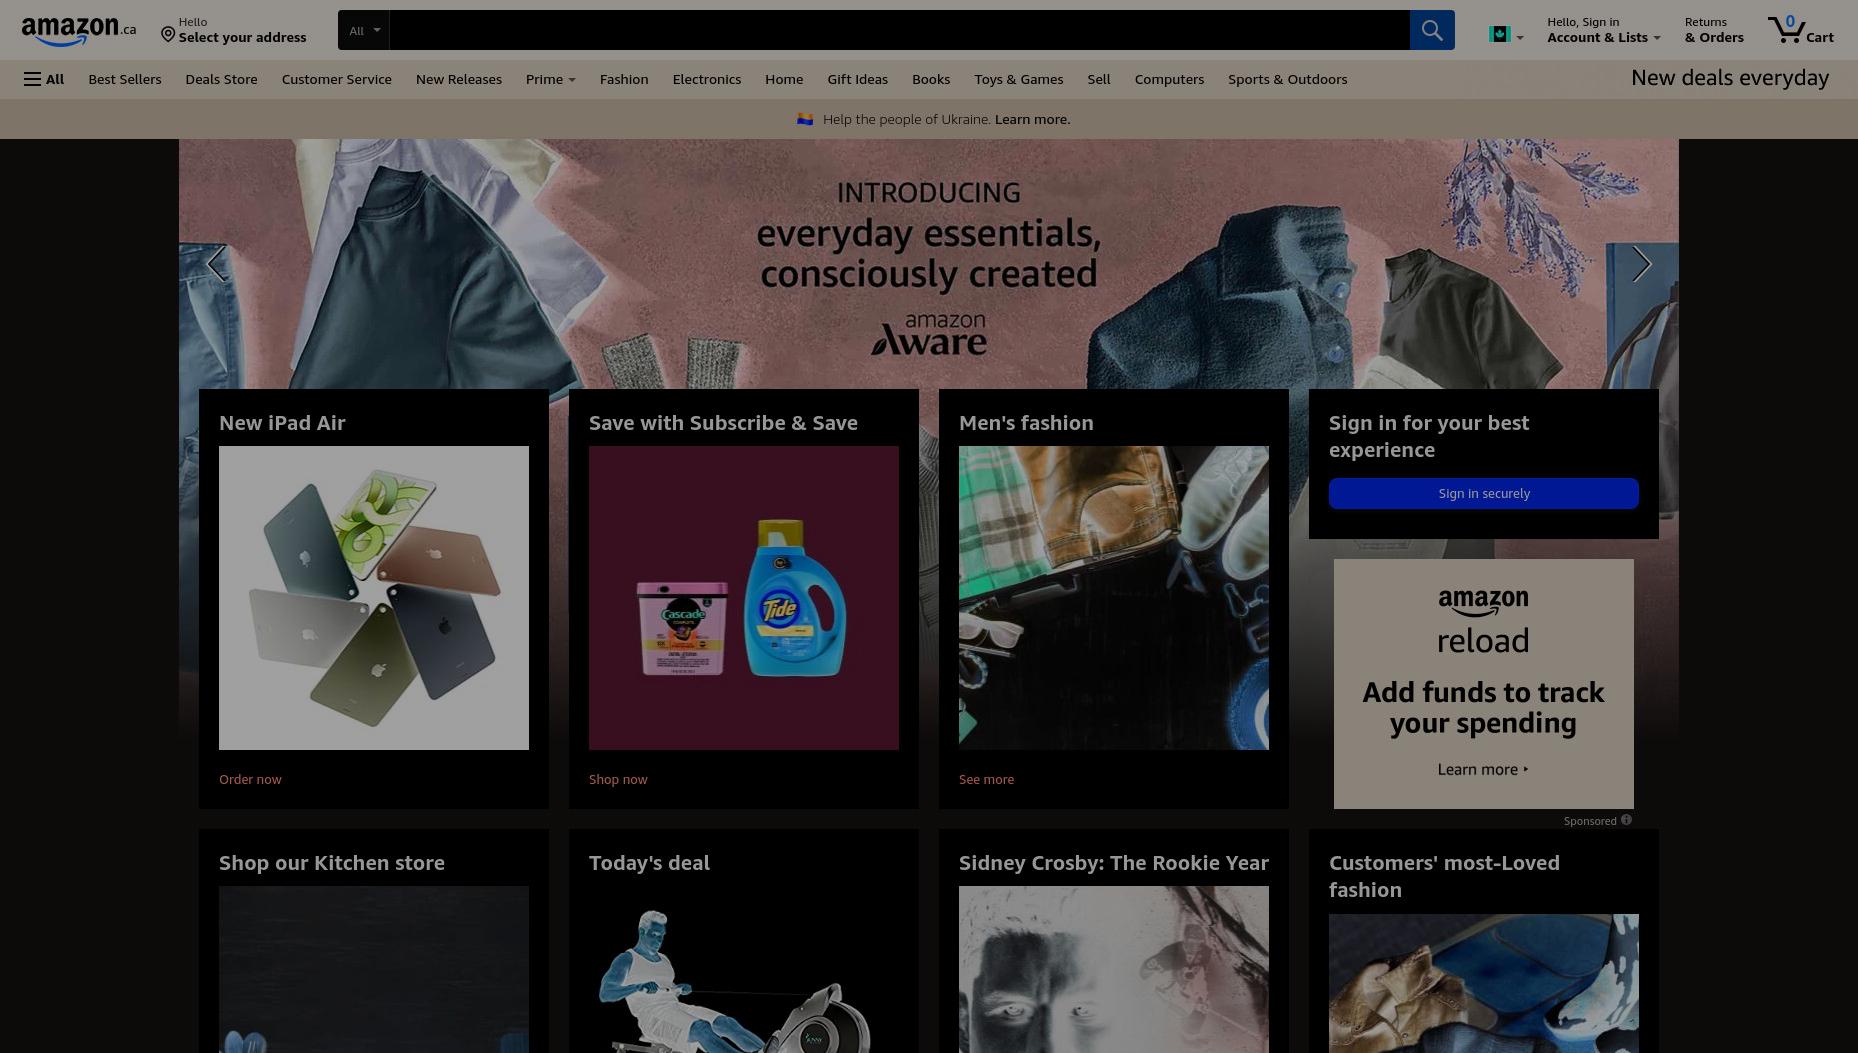Click Shop our Kitchen store heading
1858x1053 pixels.
click(x=332, y=862)
